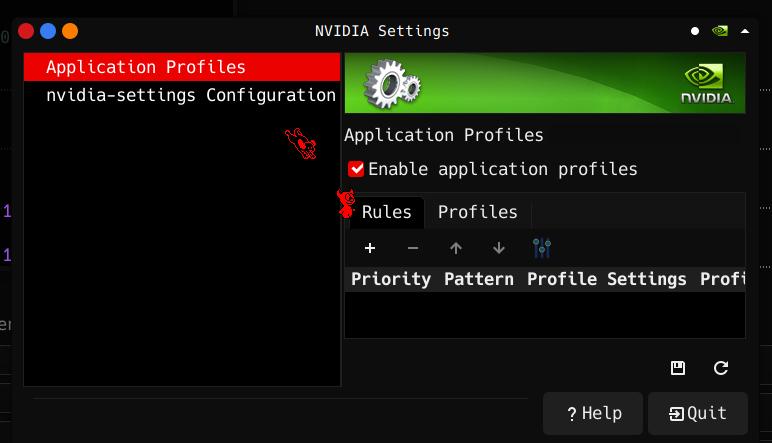Viewport: 772px width, 443px height.
Task: Open the rule editor sliders icon
Action: coord(542,248)
